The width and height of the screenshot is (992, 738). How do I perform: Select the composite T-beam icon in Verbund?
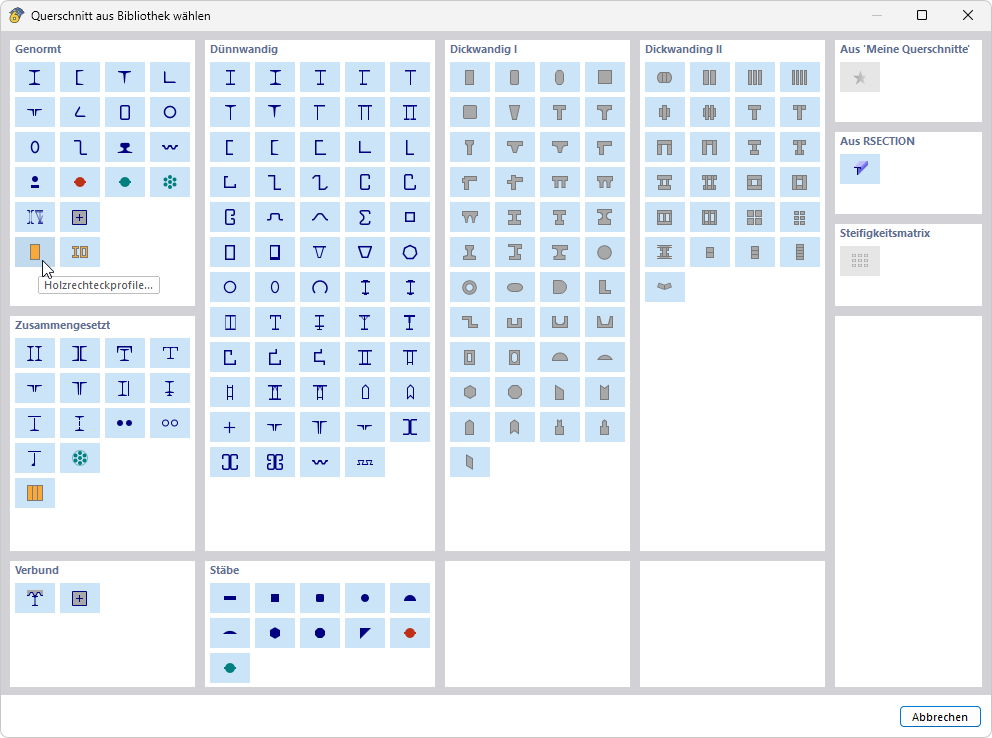tap(35, 598)
